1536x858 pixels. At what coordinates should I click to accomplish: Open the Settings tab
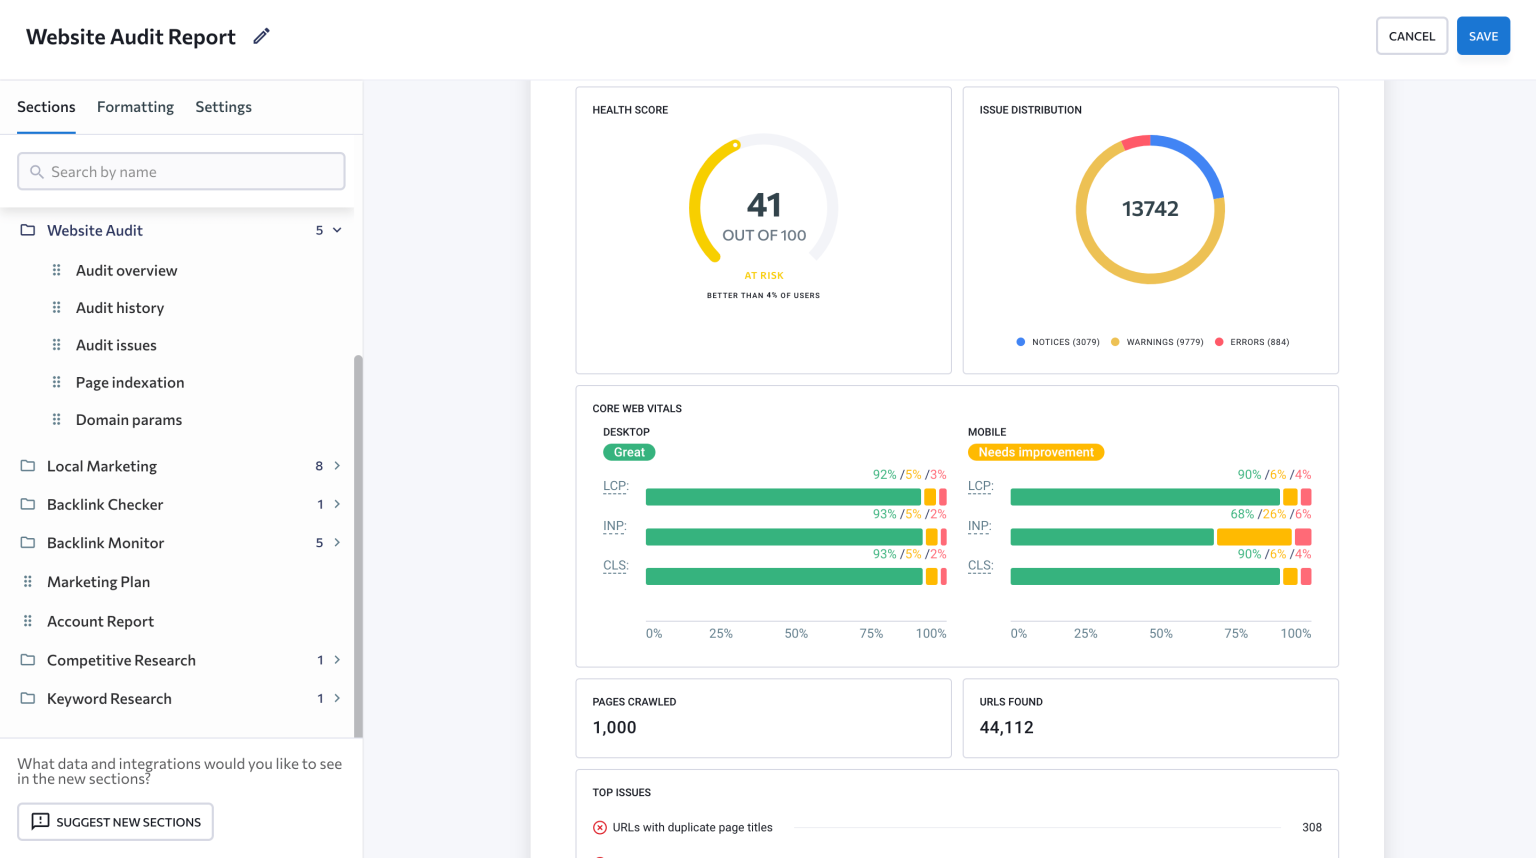coord(223,107)
